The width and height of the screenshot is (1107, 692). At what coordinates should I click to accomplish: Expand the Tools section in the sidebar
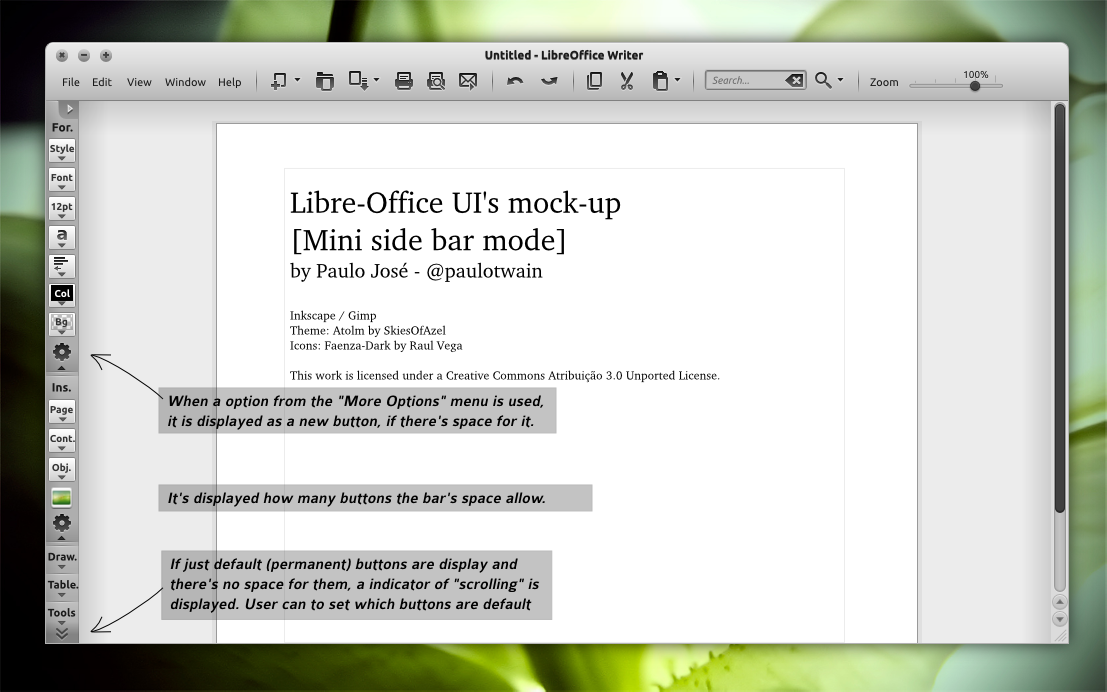(x=62, y=614)
